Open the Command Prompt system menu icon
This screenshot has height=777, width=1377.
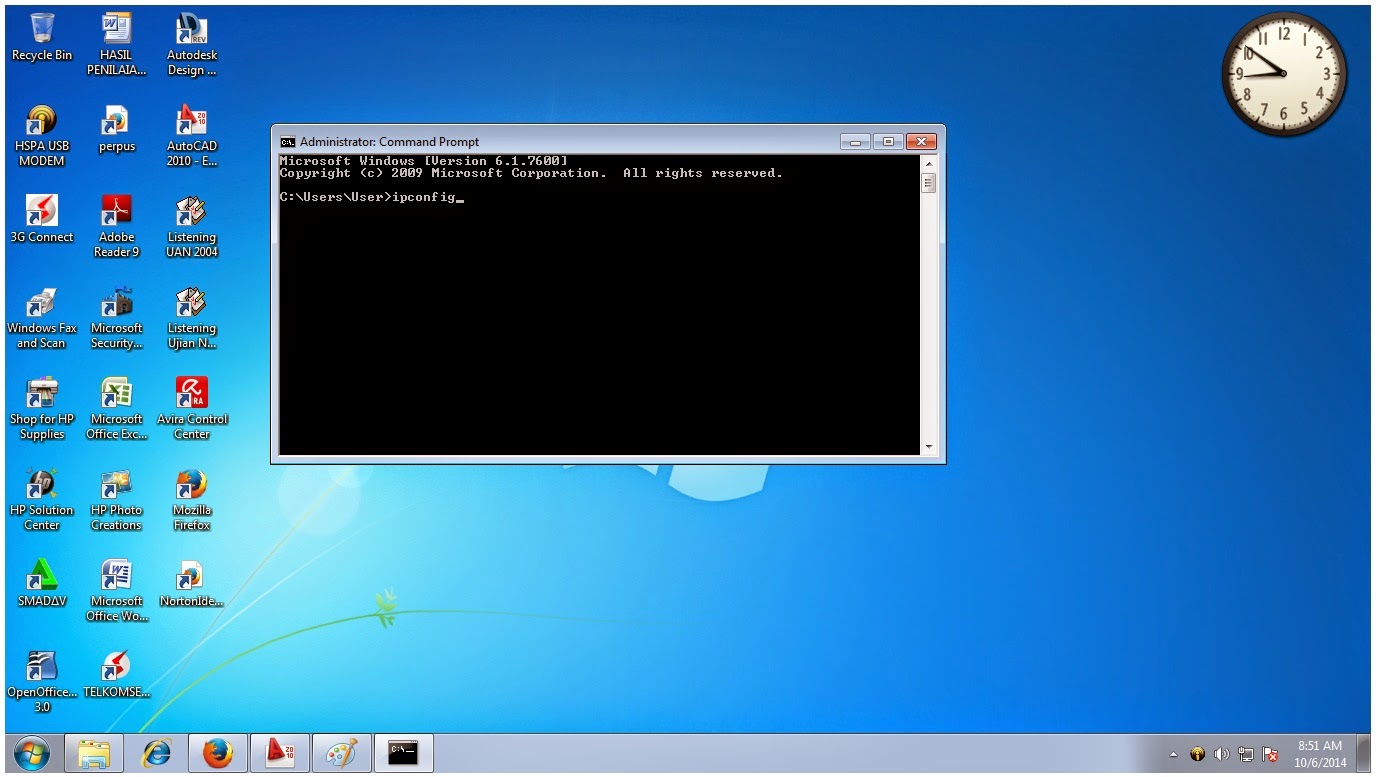(287, 142)
